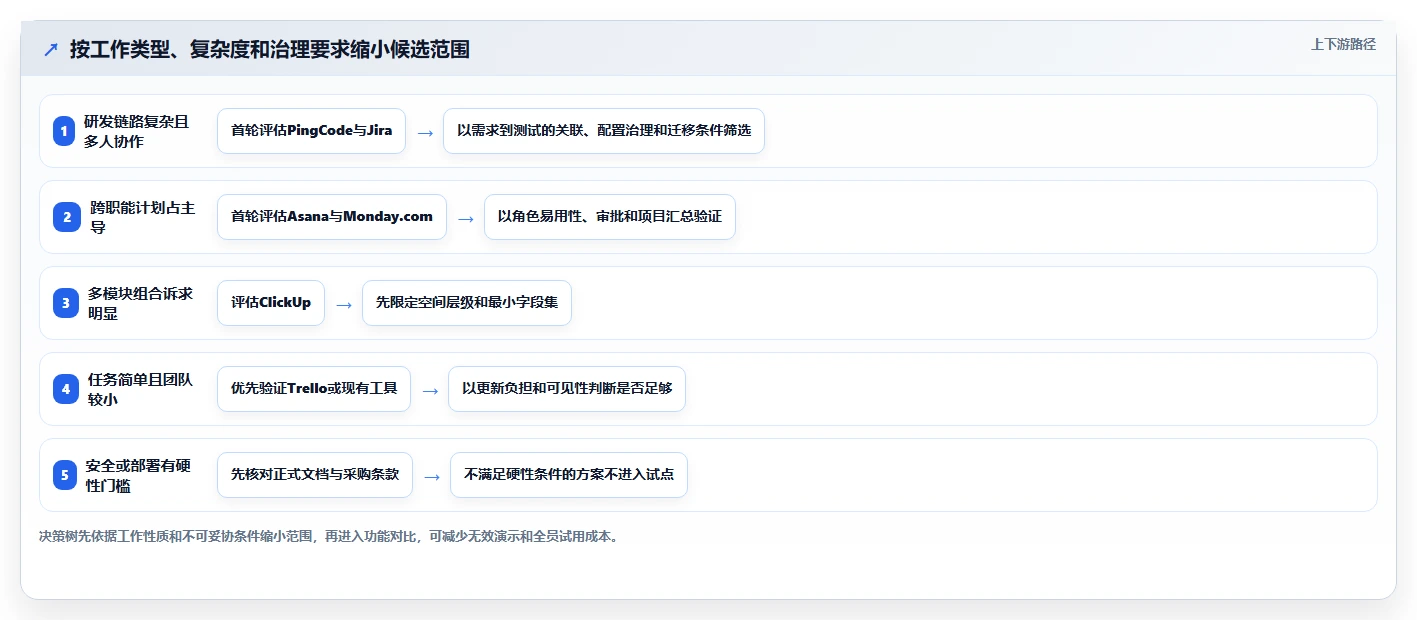Click the 首轮评估Asana与Monday.com box
Screen dimensions: 1417x620
click(332, 217)
